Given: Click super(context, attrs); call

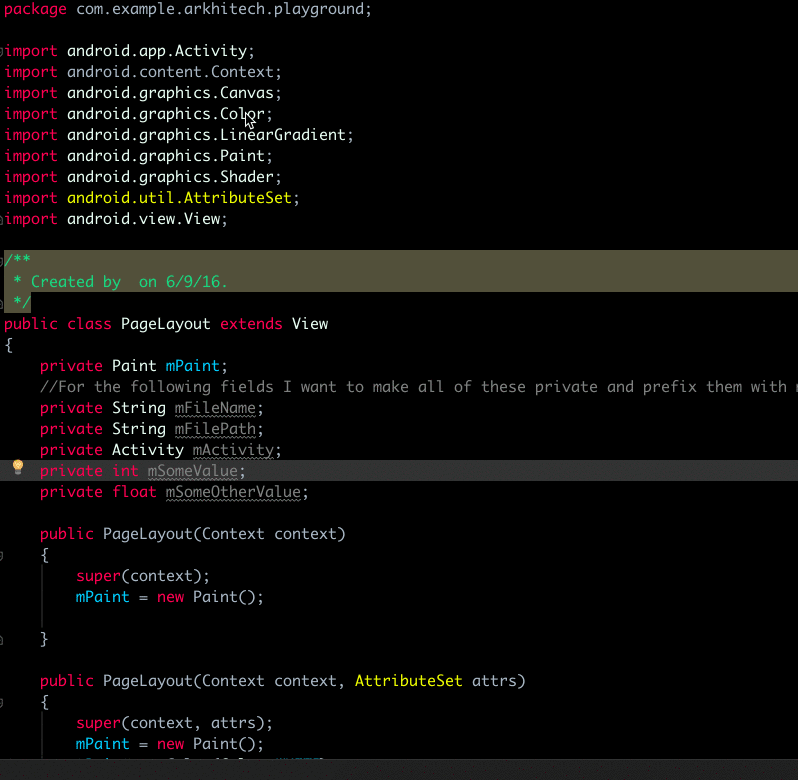Looking at the screenshot, I should (x=174, y=723).
